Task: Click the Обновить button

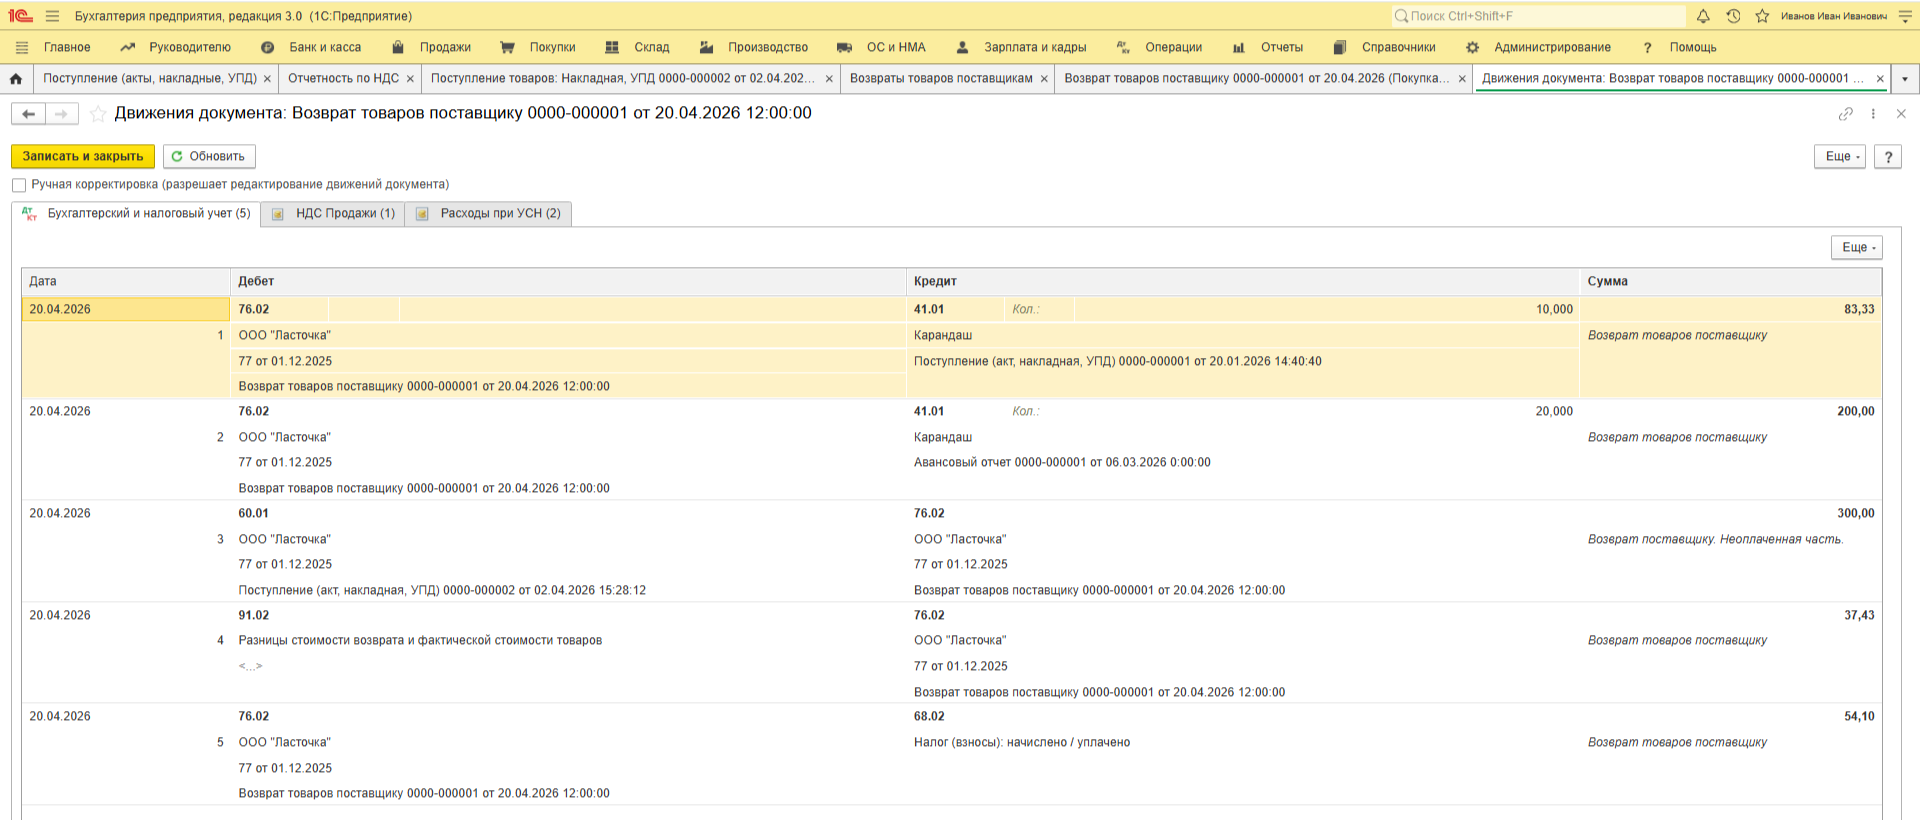Action: point(209,157)
